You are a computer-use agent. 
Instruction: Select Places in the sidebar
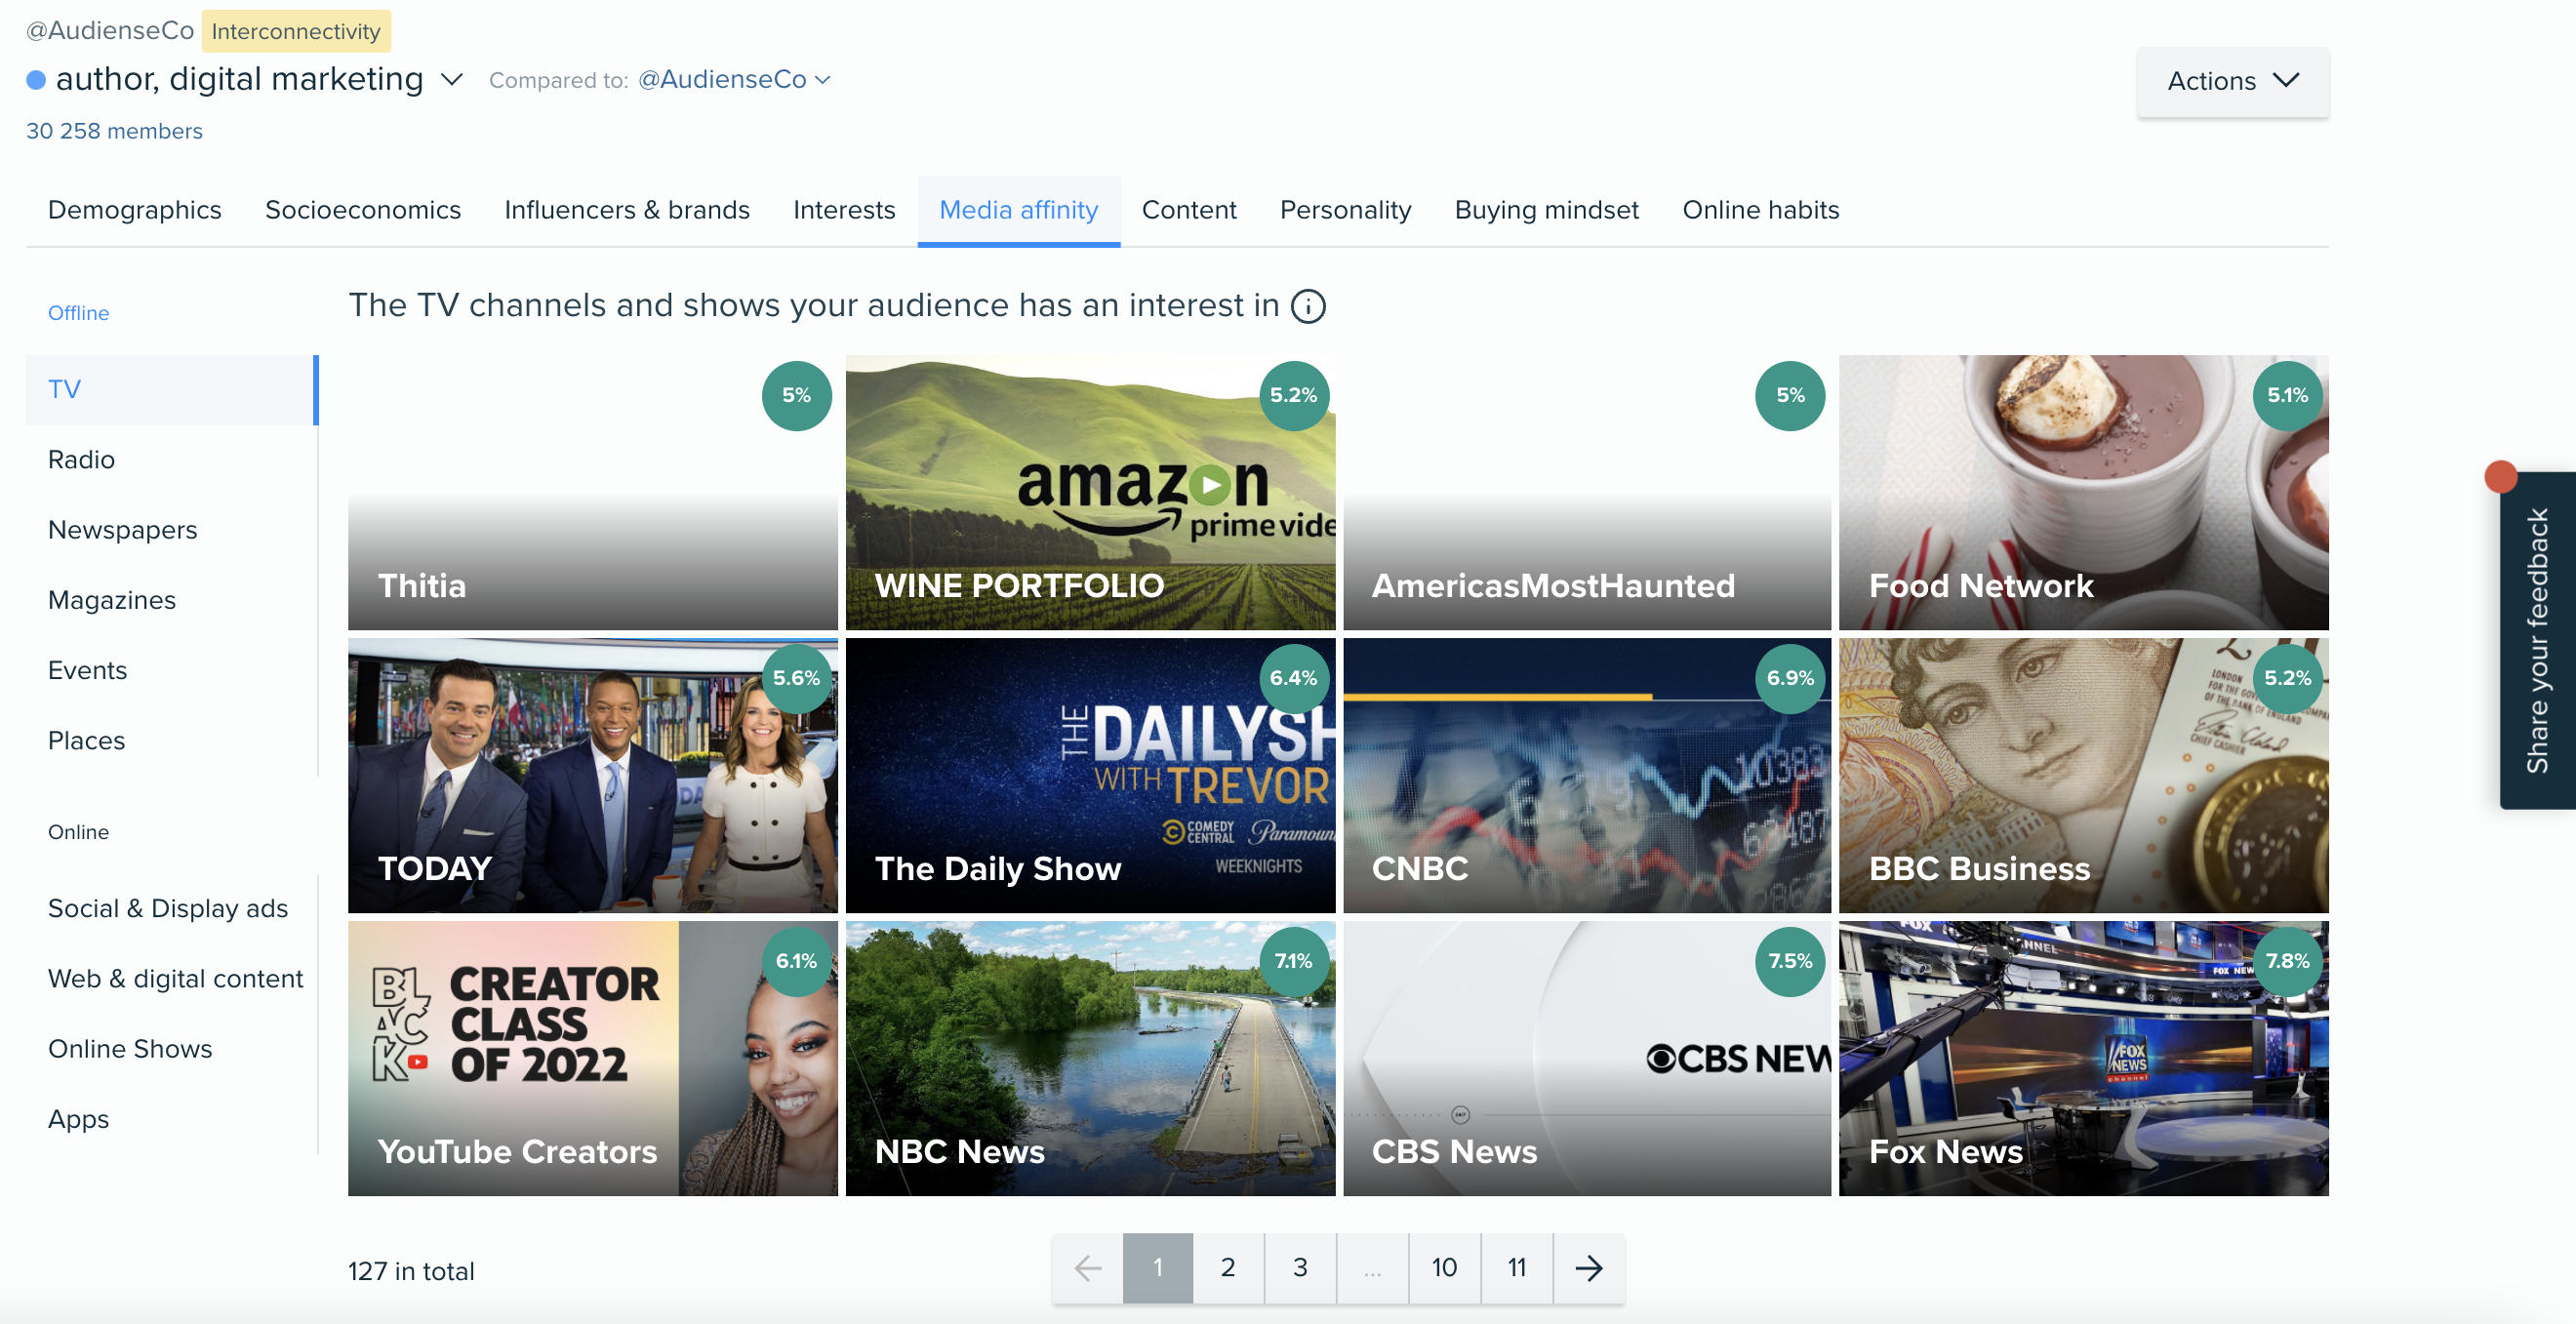pos(172,741)
